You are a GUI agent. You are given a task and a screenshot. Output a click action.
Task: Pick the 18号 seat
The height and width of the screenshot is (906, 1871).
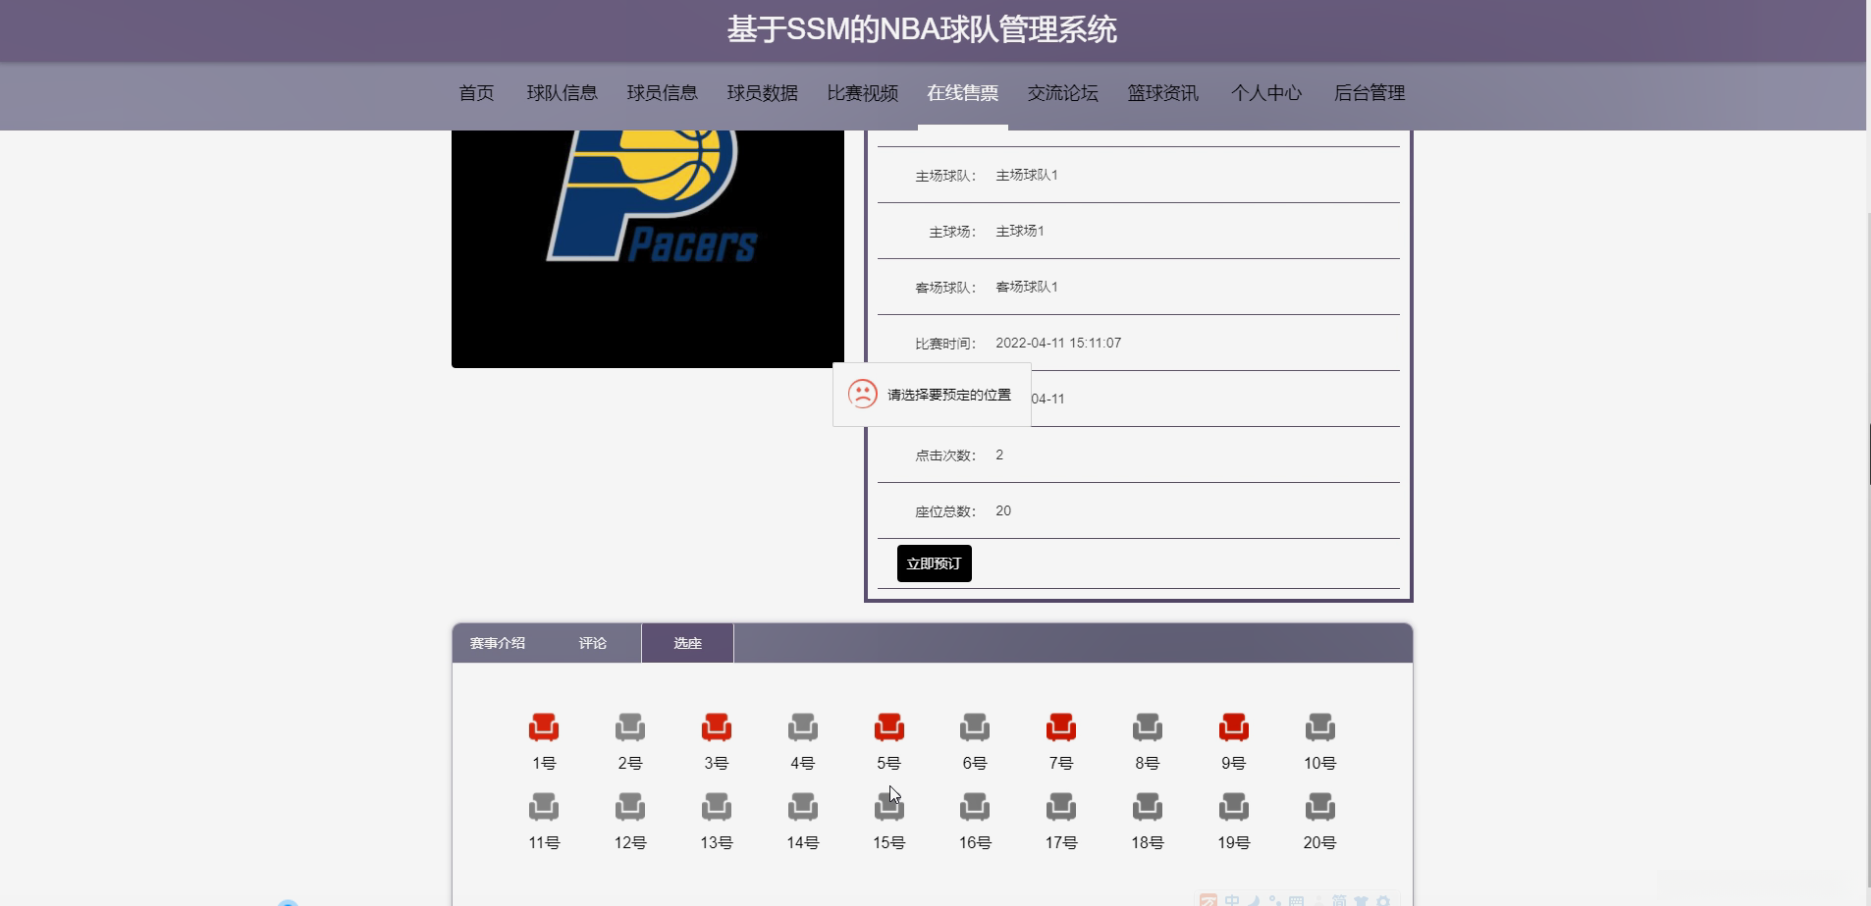tap(1147, 806)
